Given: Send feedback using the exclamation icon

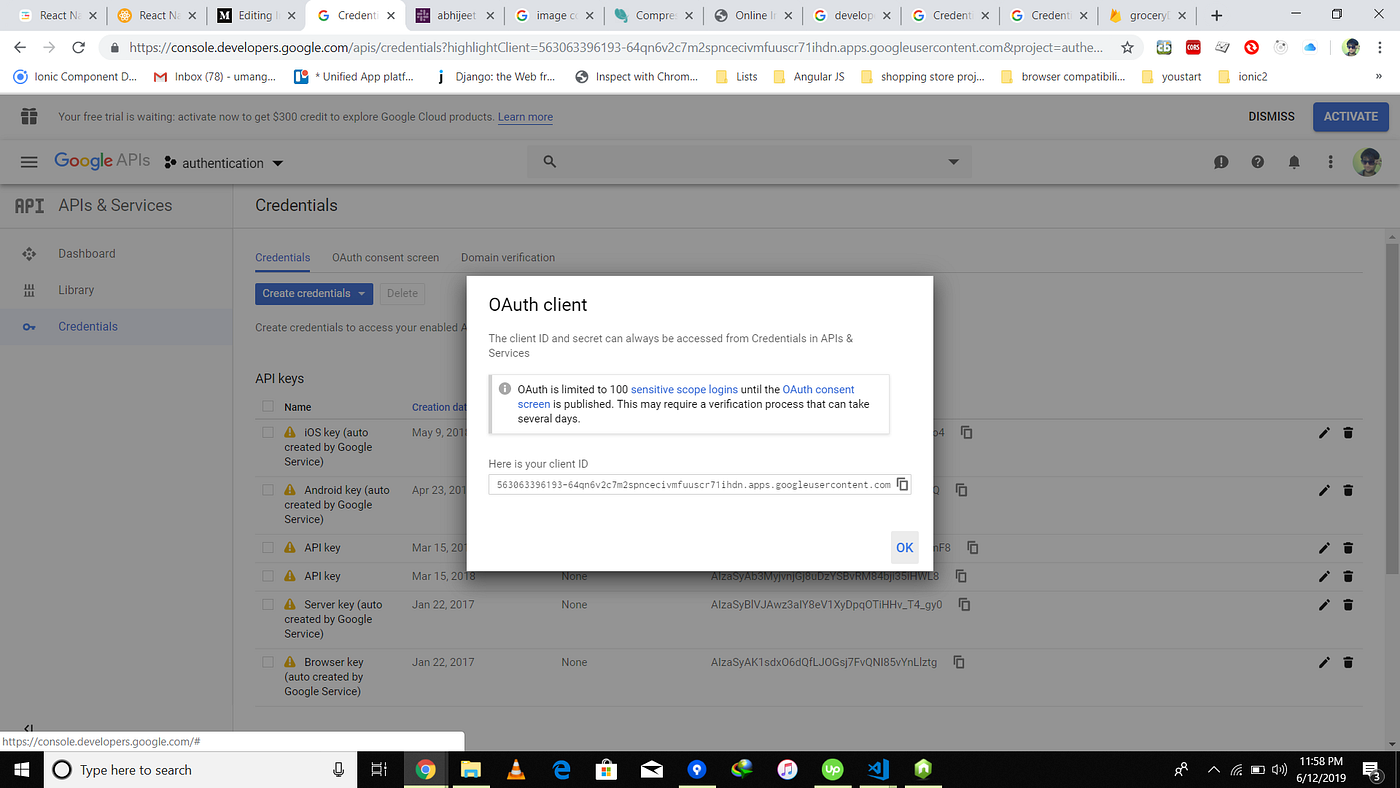Looking at the screenshot, I should (x=1221, y=161).
